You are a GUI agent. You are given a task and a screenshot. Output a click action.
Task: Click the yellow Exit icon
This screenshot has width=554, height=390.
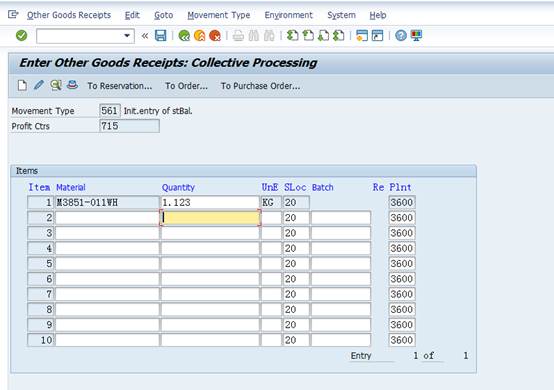tap(200, 35)
